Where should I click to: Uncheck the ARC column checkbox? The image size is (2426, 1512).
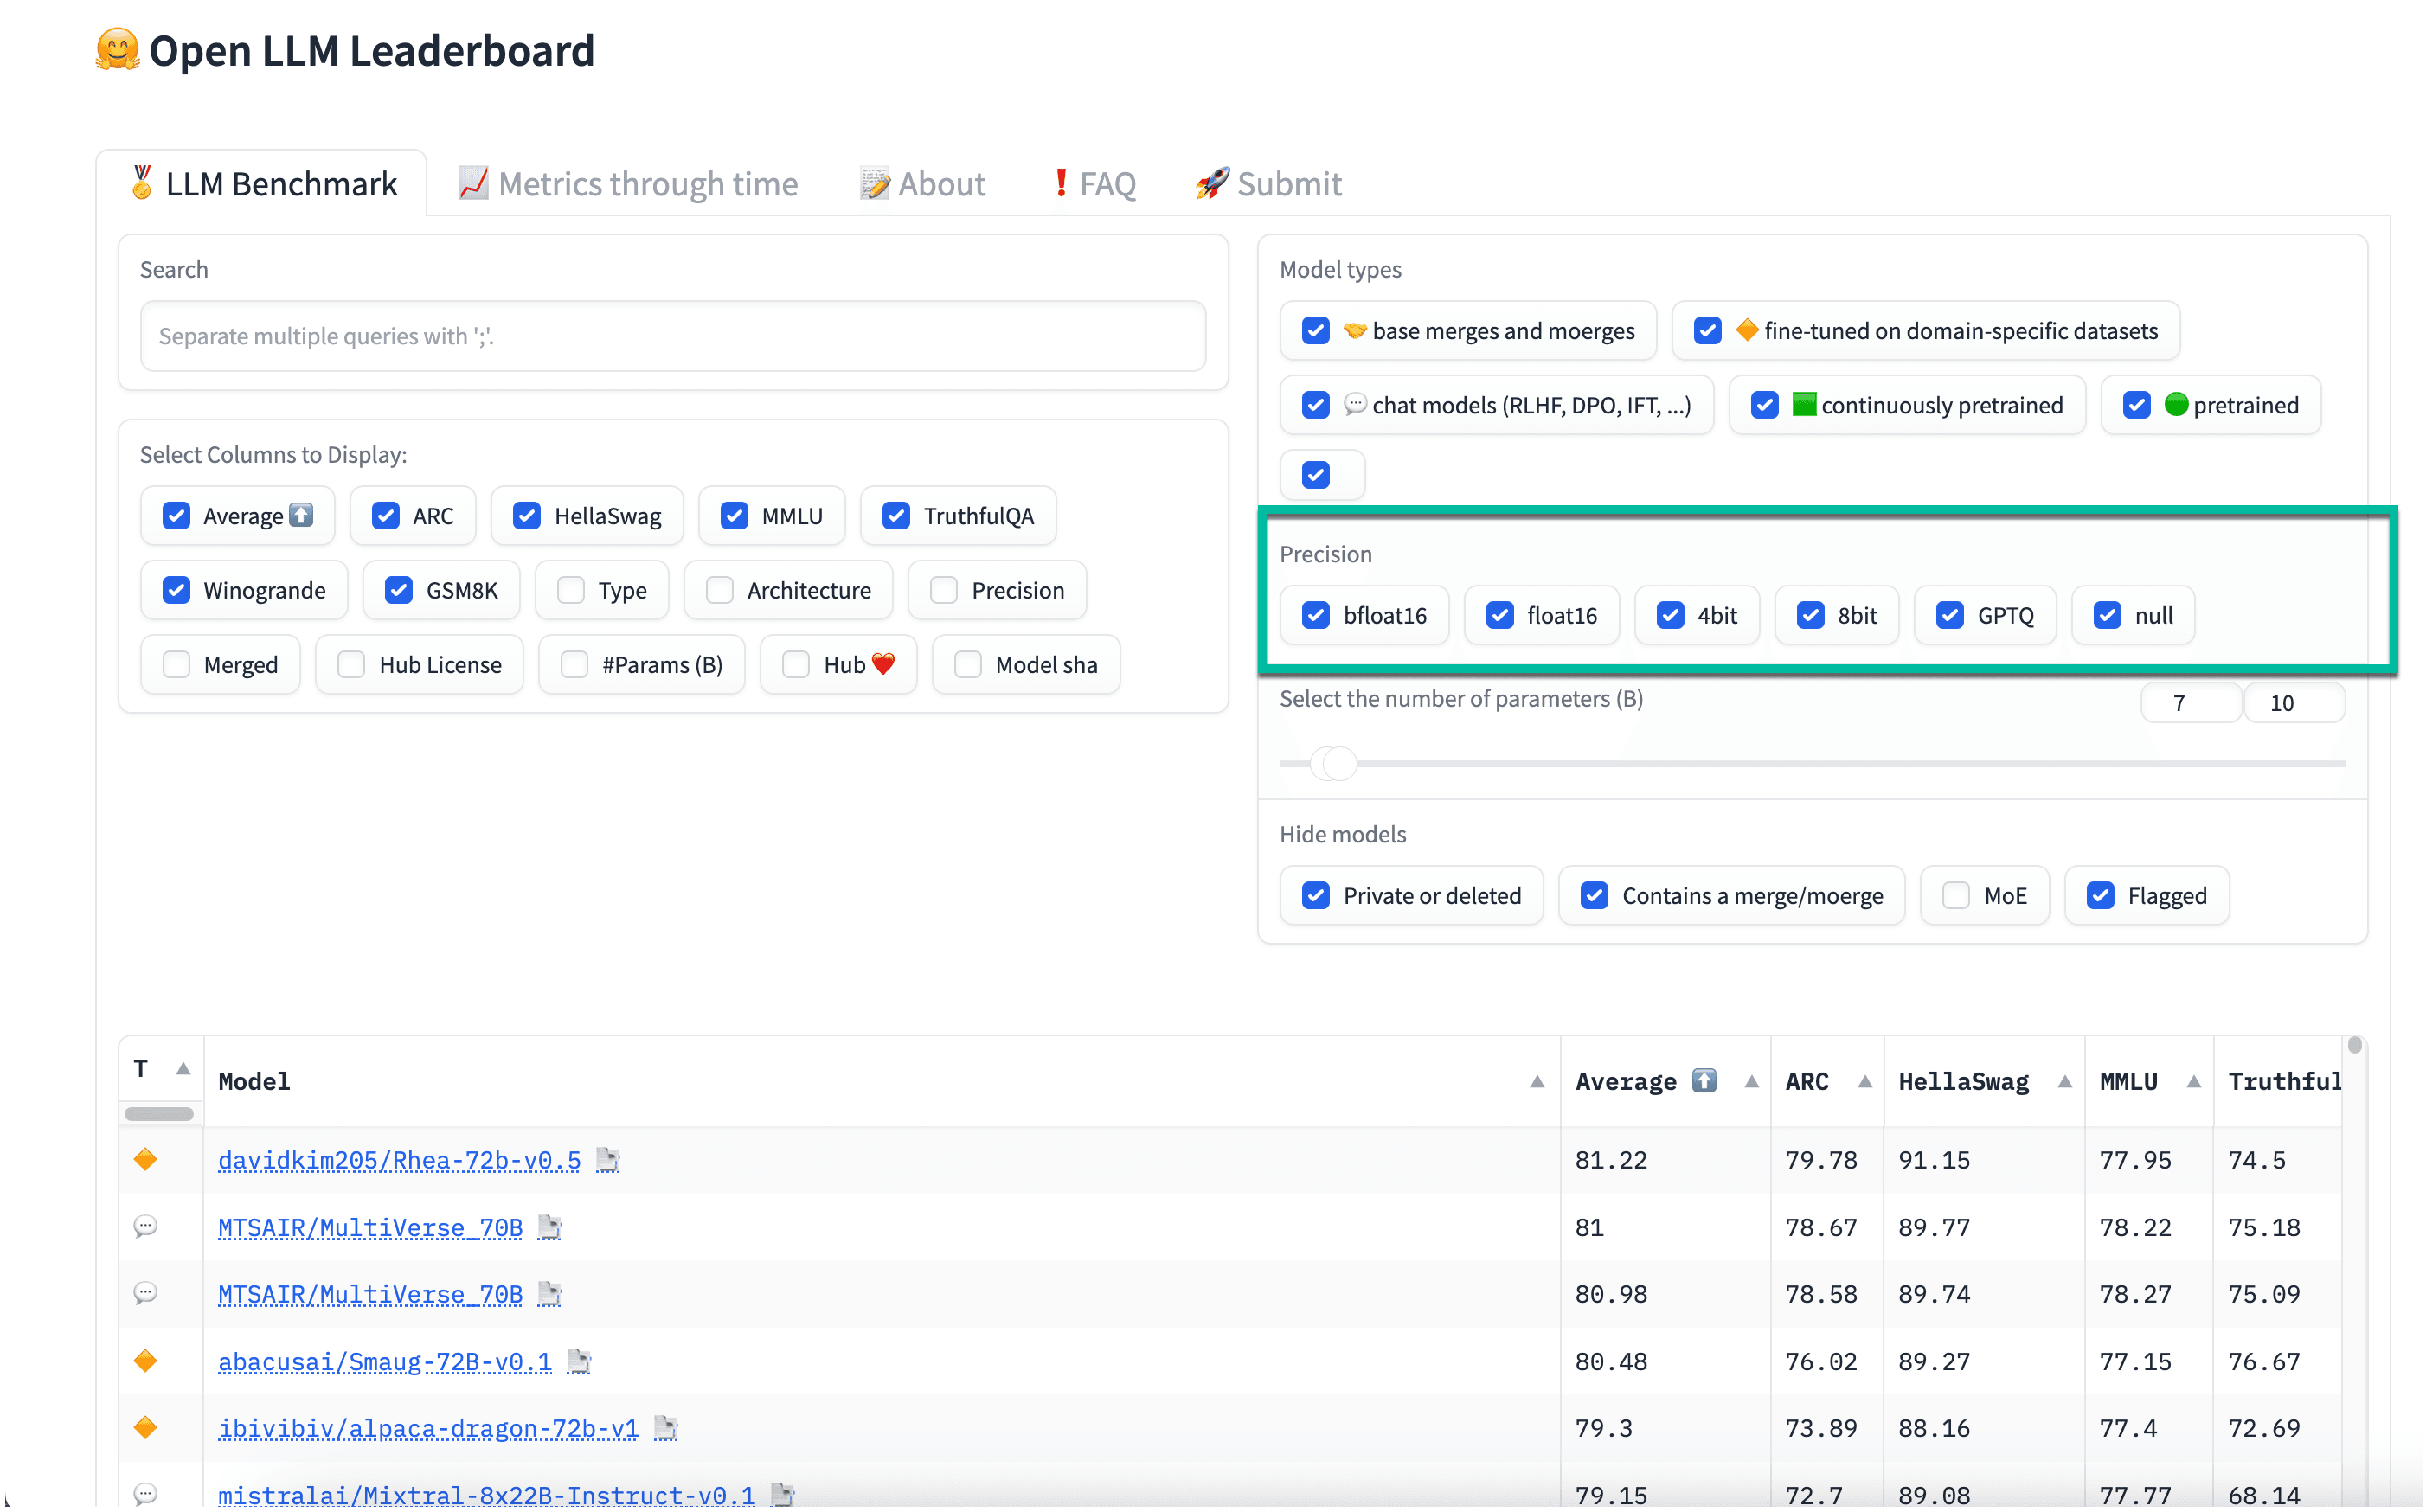click(386, 516)
